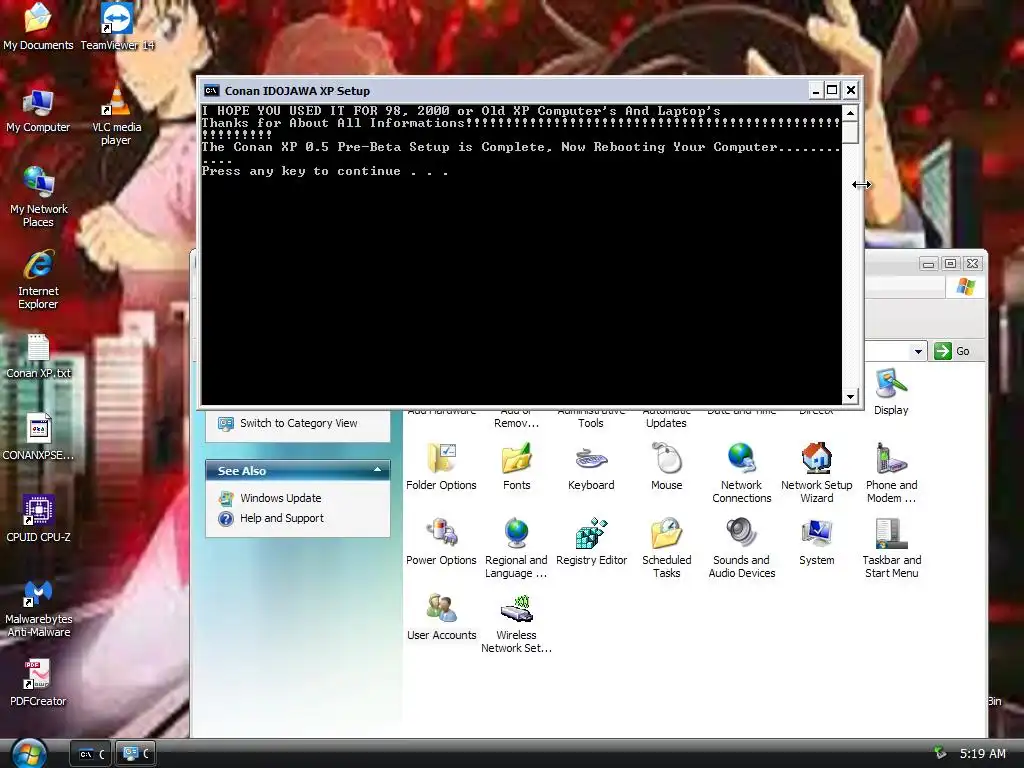Open console window system menu icon
The width and height of the screenshot is (1024, 768).
coord(211,90)
